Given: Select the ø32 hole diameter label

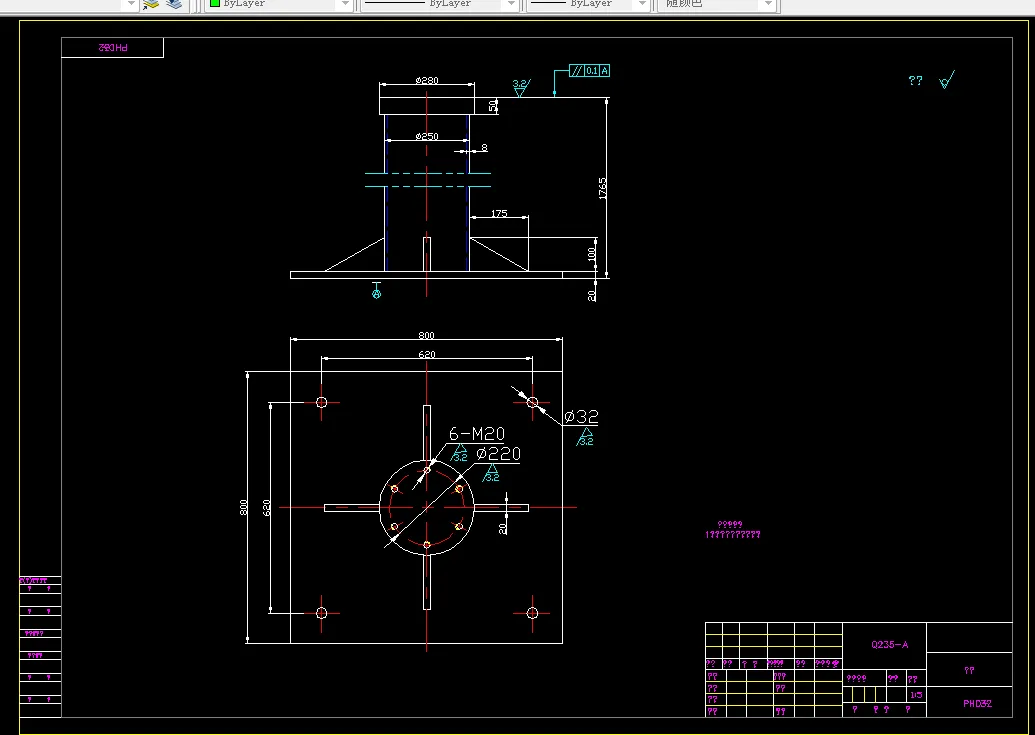Looking at the screenshot, I should [582, 416].
